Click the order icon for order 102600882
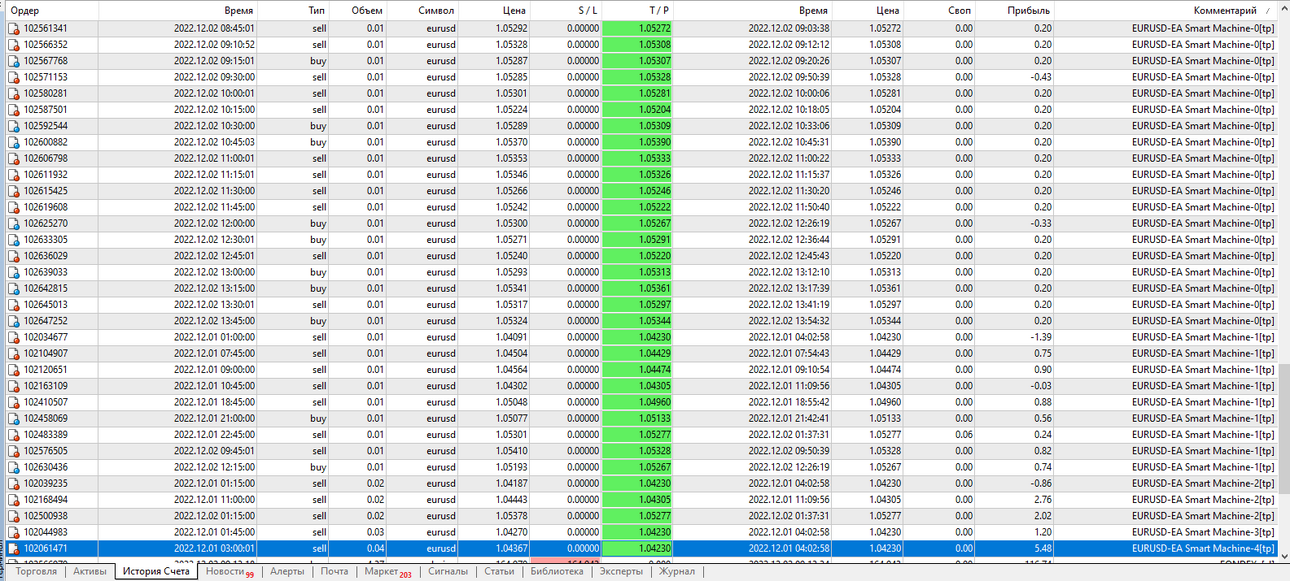Image resolution: width=1290 pixels, height=581 pixels. 14,142
